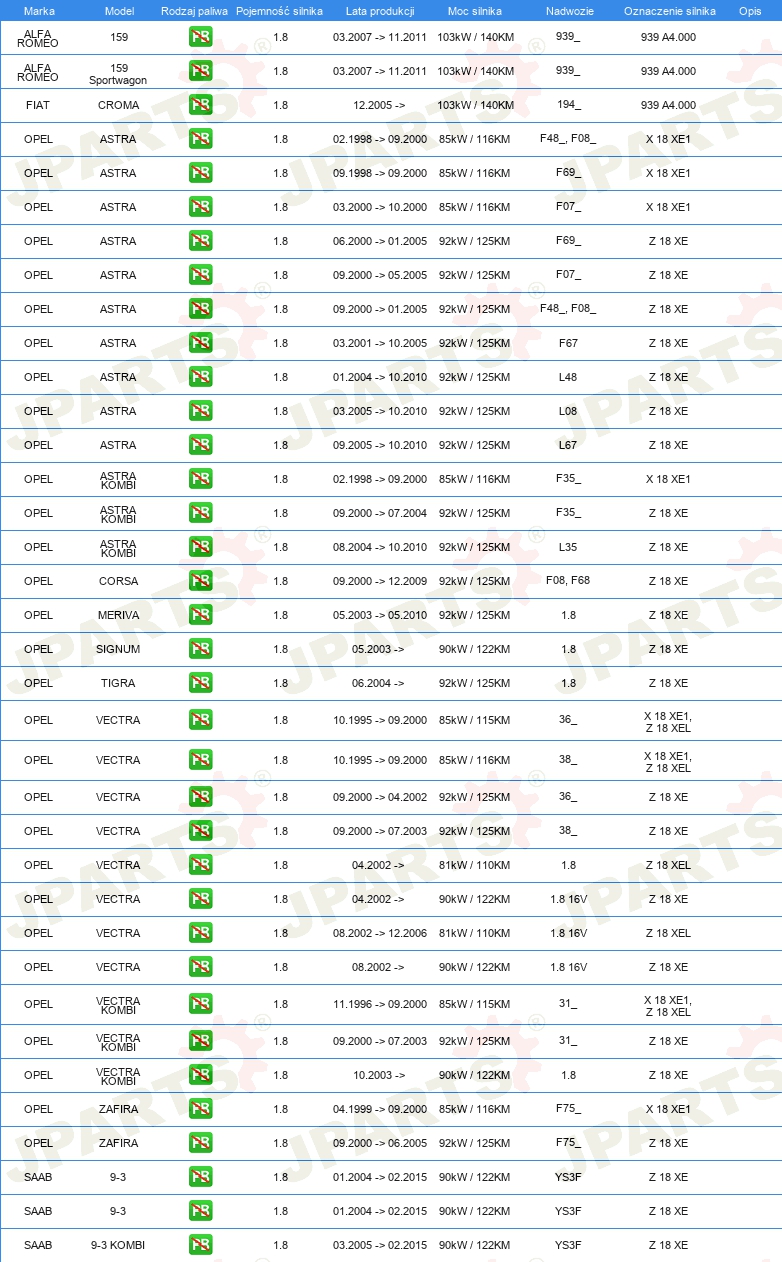Click the fuel icon in the ASTRA KOMBI 09.2000 -> 07.2004 row
The image size is (782, 1262).
pyautogui.click(x=200, y=513)
